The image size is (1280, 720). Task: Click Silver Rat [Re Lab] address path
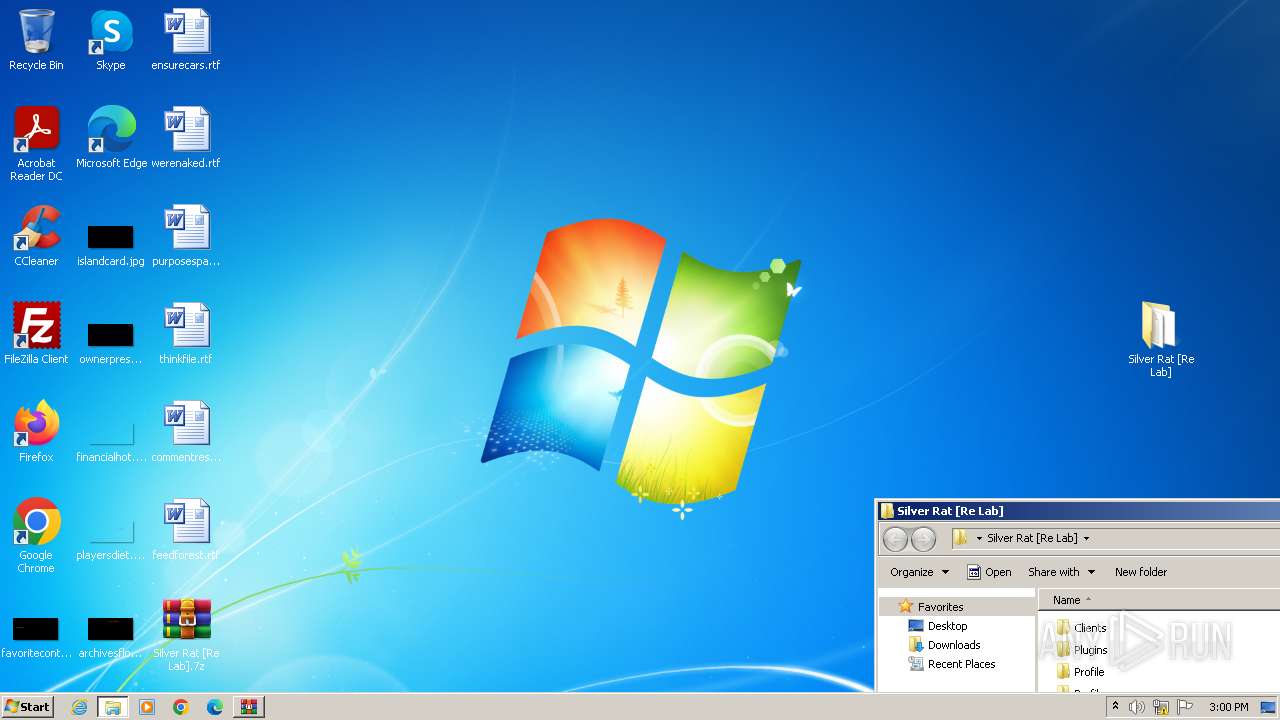coord(1032,538)
